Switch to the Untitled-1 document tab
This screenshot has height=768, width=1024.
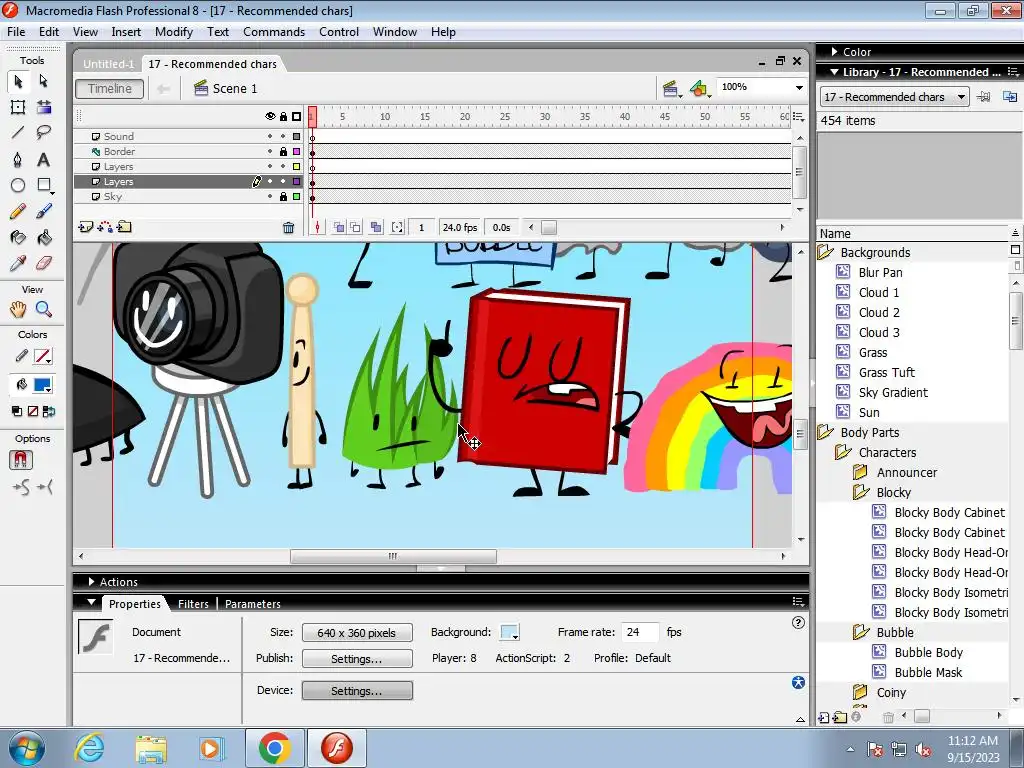coord(108,64)
